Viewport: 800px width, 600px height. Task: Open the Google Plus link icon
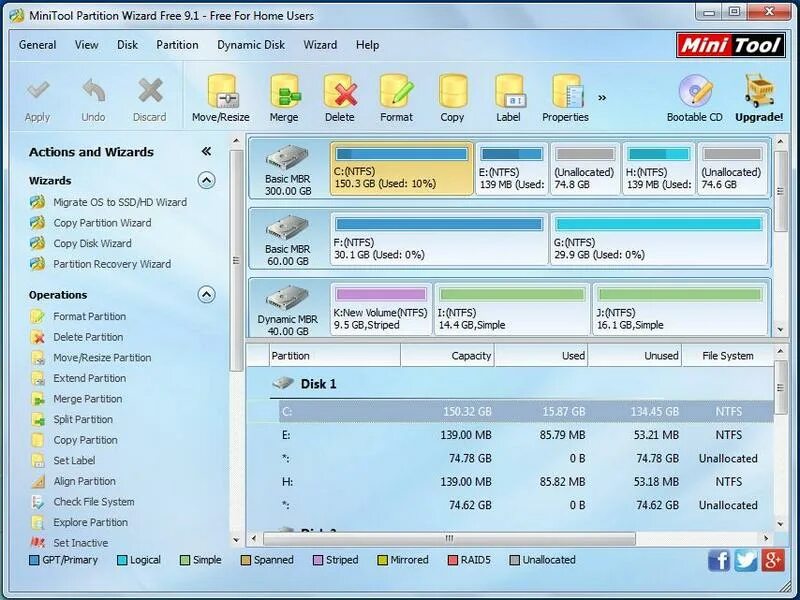(x=772, y=560)
